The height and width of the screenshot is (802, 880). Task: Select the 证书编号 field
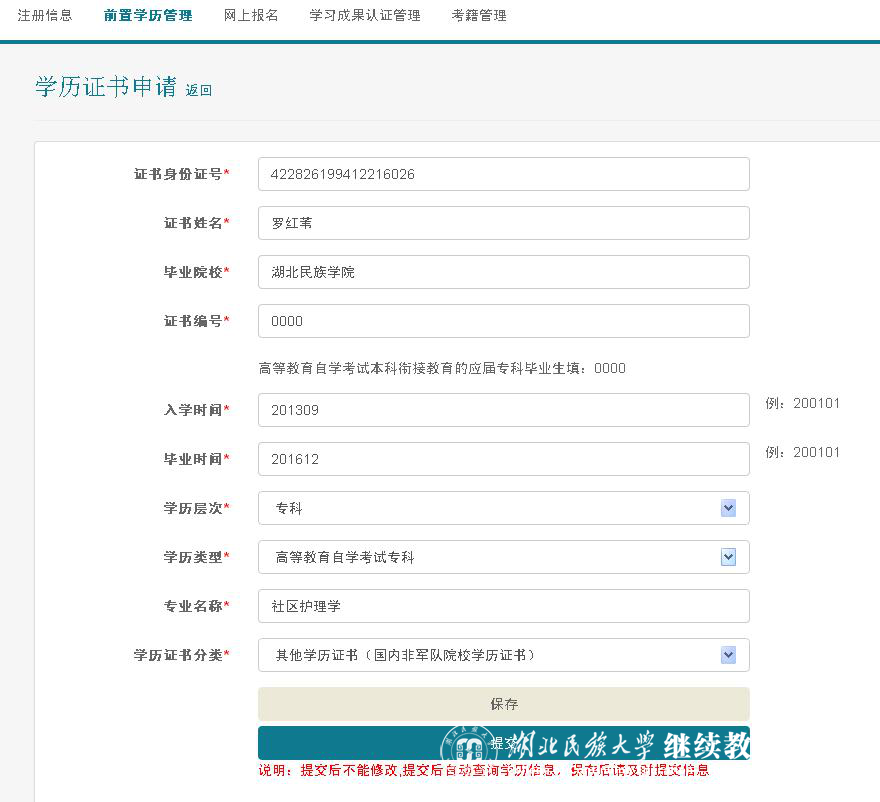point(503,321)
